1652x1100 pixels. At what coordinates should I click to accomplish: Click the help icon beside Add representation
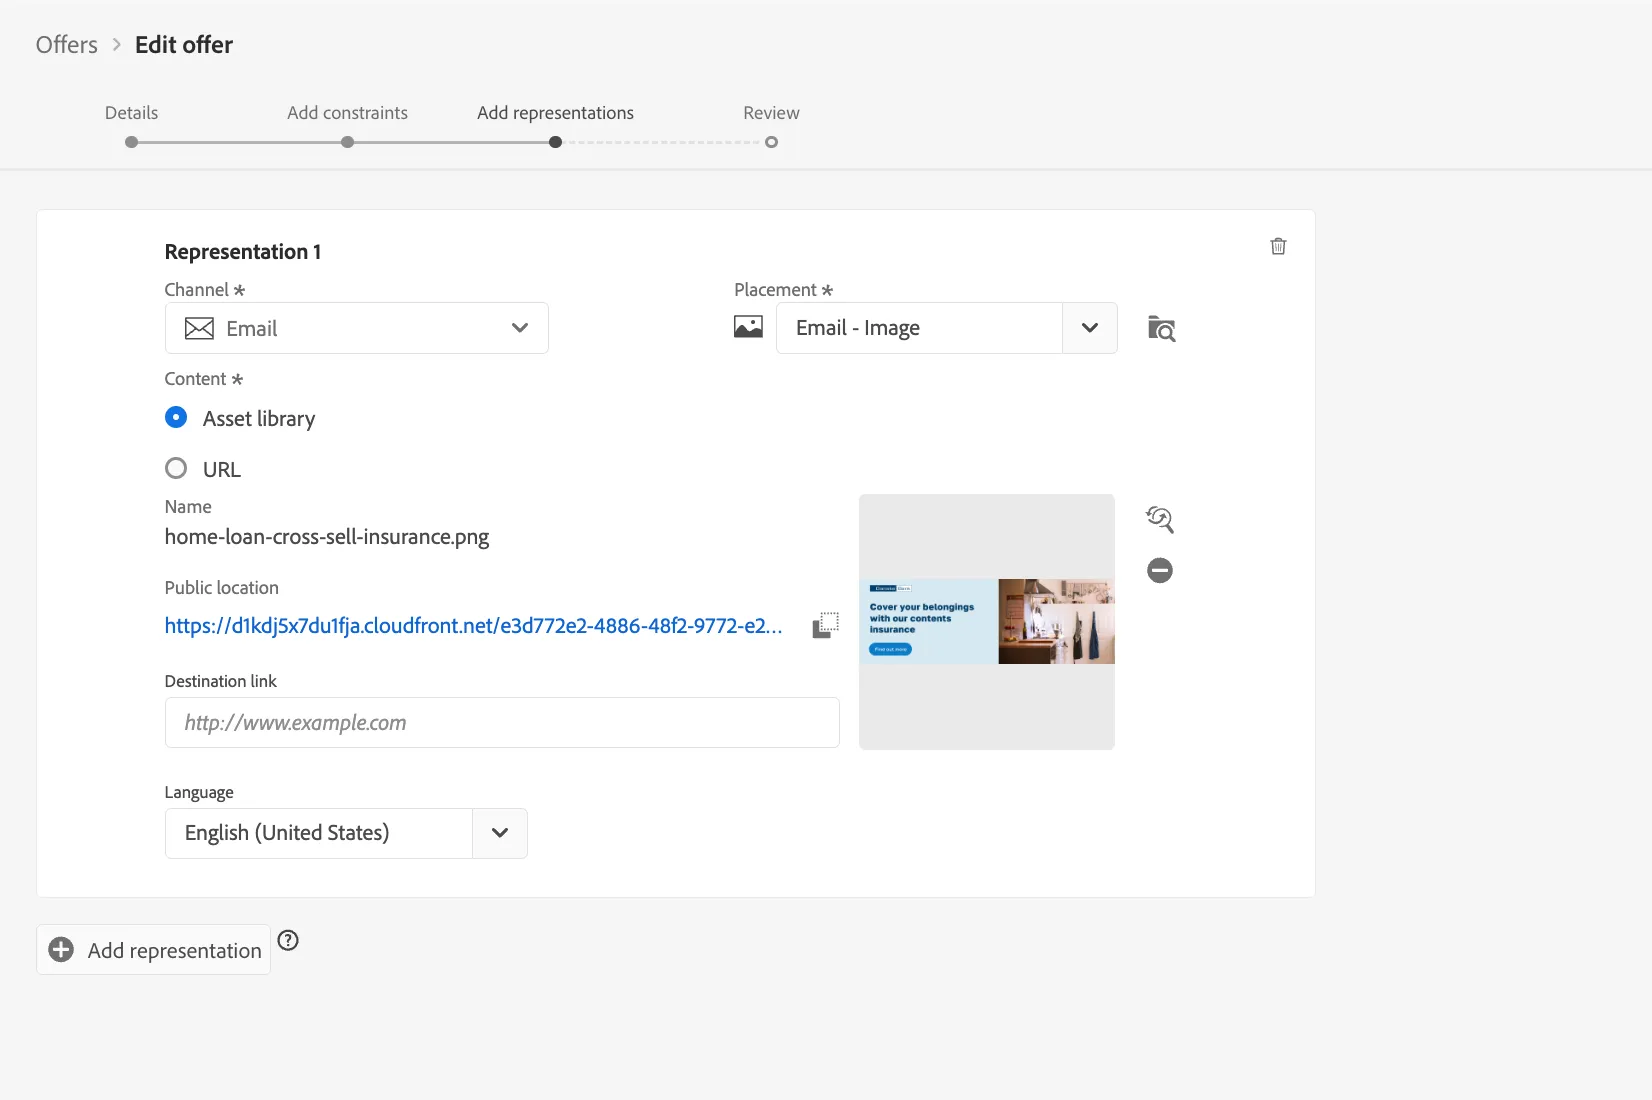(288, 940)
